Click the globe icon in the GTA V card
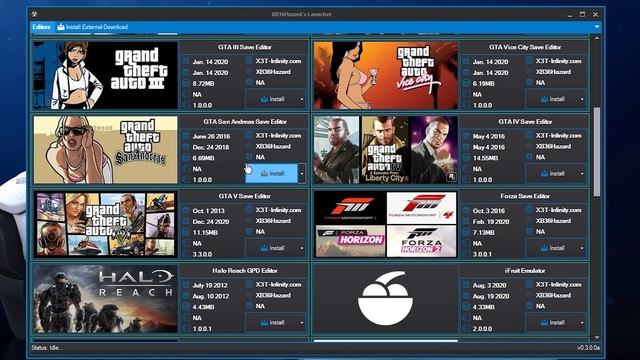 249,210
